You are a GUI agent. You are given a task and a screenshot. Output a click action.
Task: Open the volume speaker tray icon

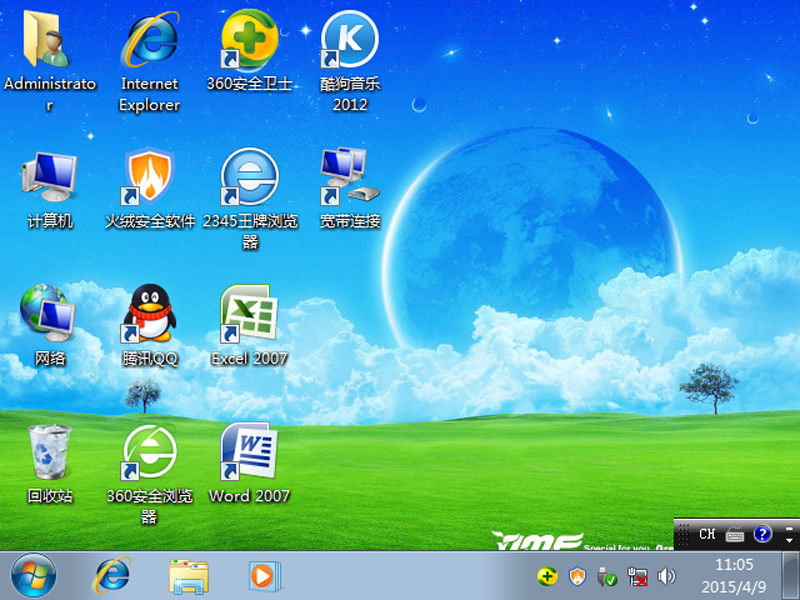pyautogui.click(x=666, y=577)
